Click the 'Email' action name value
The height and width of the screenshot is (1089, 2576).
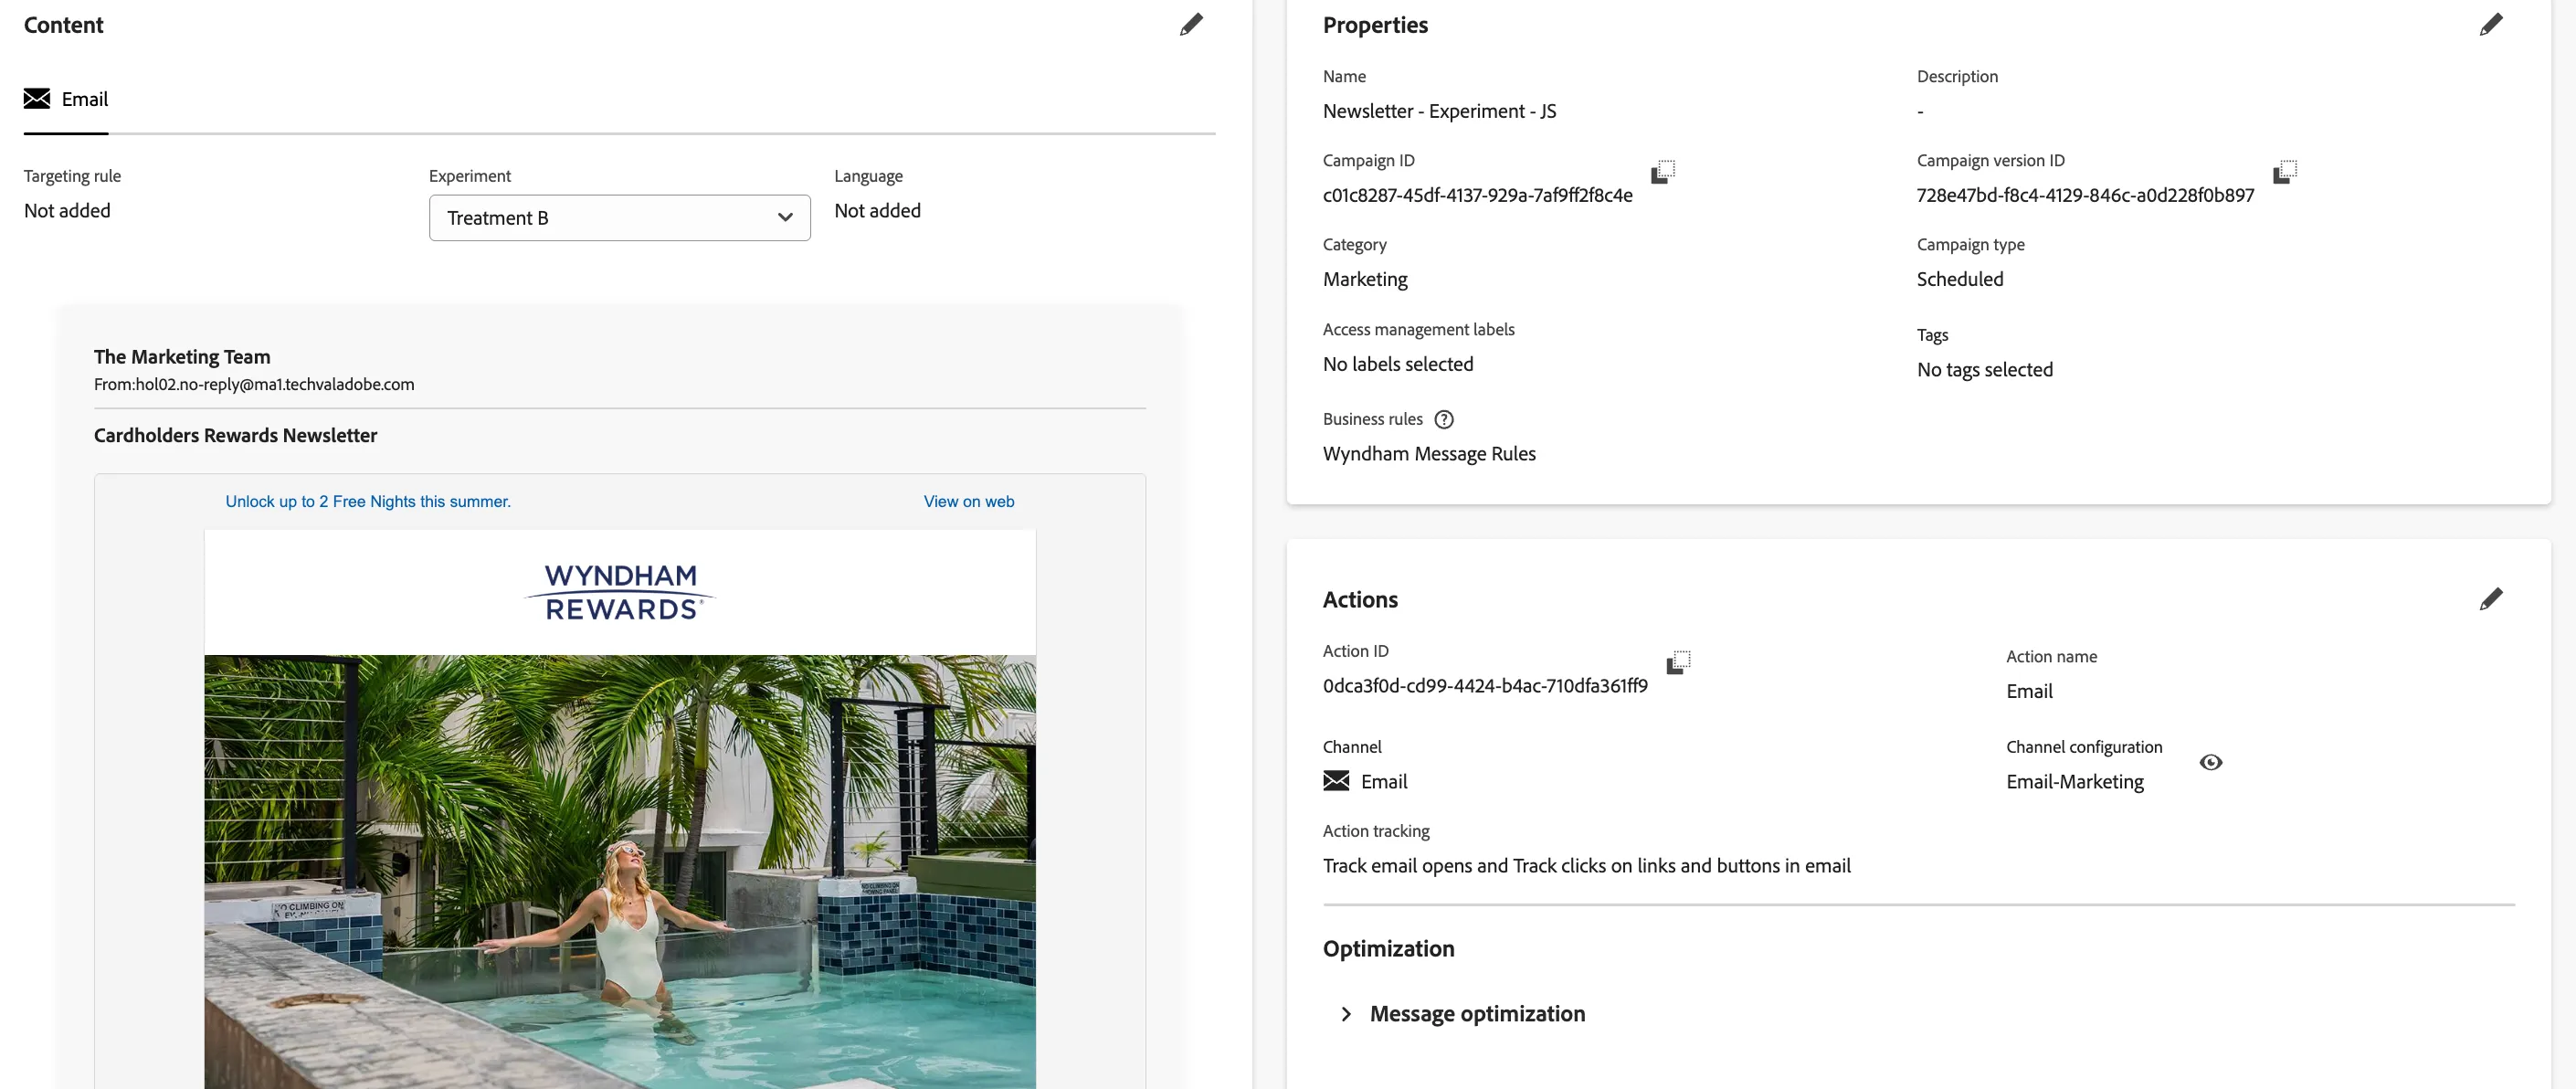(x=2029, y=691)
